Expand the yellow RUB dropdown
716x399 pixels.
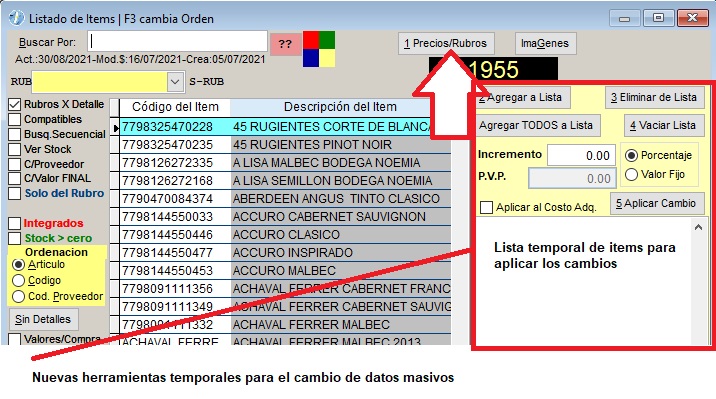point(175,82)
